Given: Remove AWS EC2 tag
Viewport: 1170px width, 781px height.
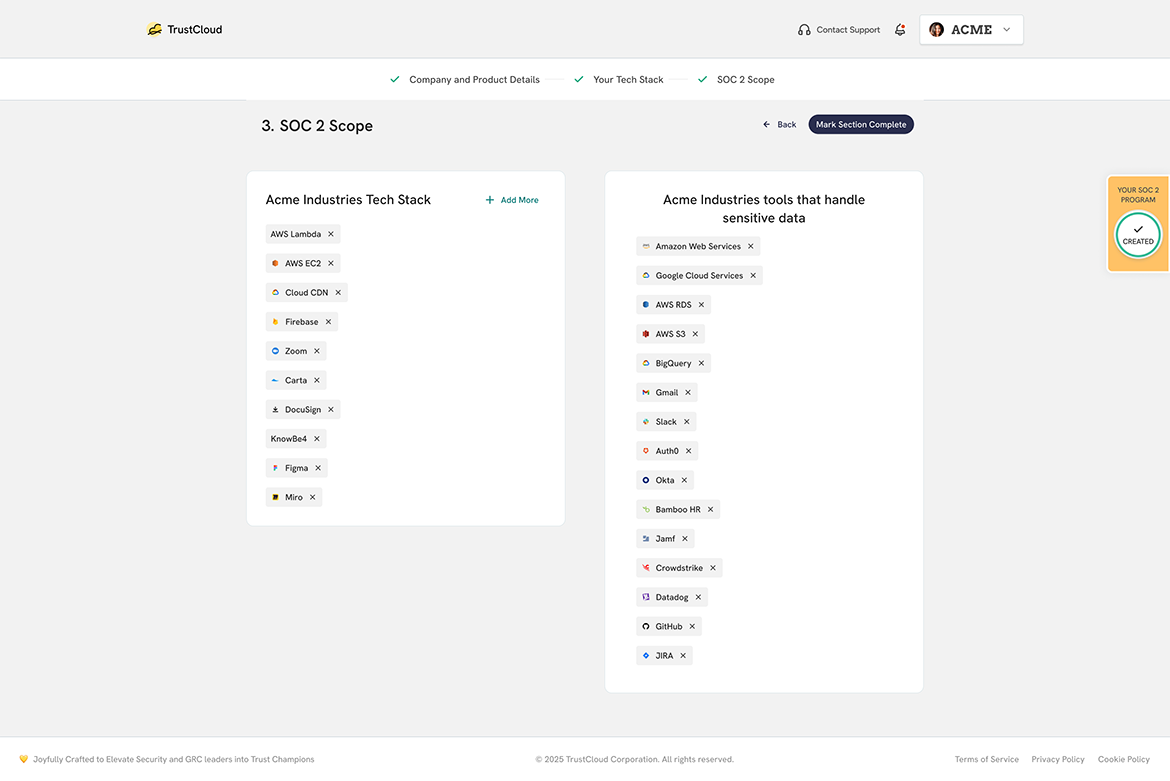Looking at the screenshot, I should pos(331,263).
